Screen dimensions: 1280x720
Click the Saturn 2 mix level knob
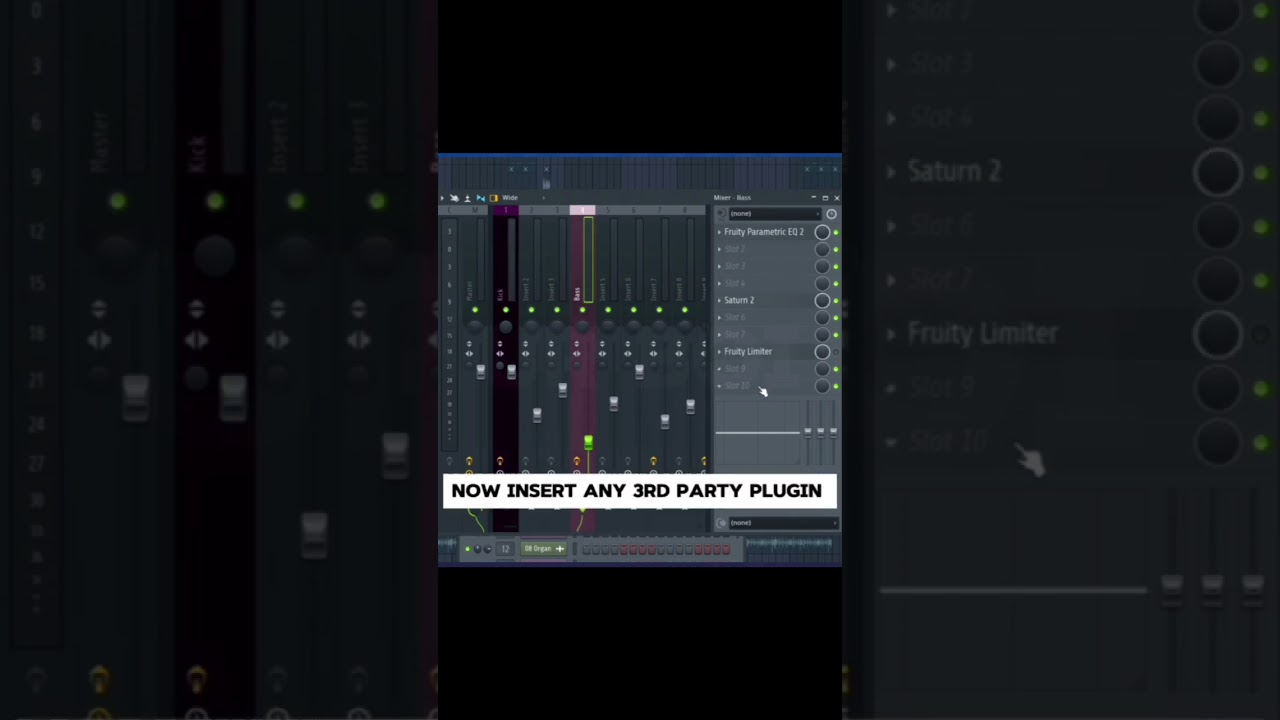[x=822, y=300]
